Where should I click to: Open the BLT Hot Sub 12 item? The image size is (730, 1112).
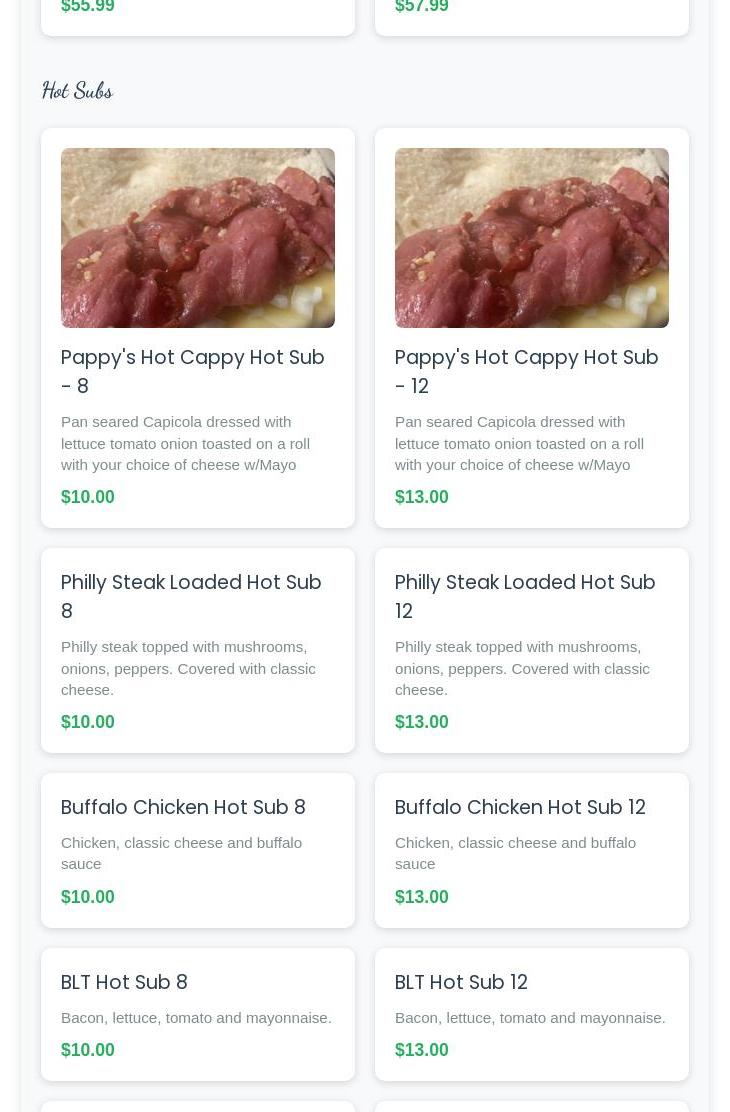461,982
